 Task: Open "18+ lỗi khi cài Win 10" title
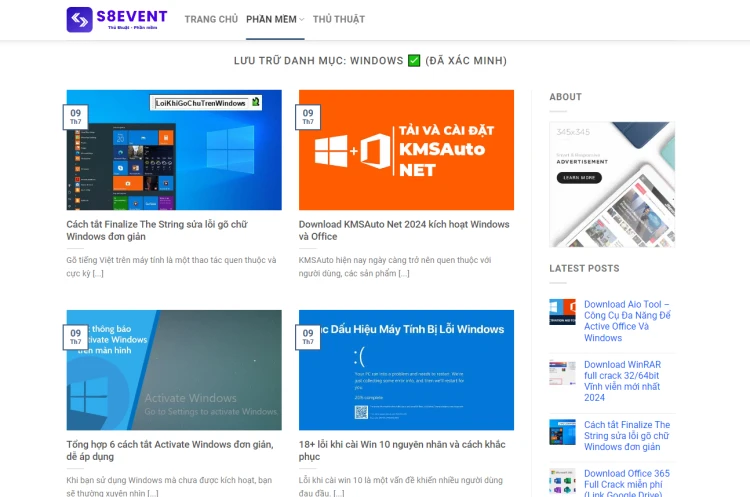click(x=401, y=450)
